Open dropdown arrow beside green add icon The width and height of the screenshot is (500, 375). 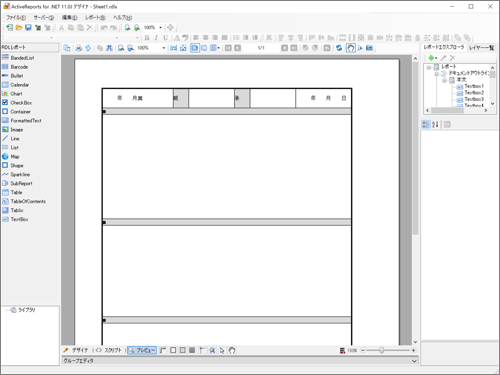pos(436,58)
